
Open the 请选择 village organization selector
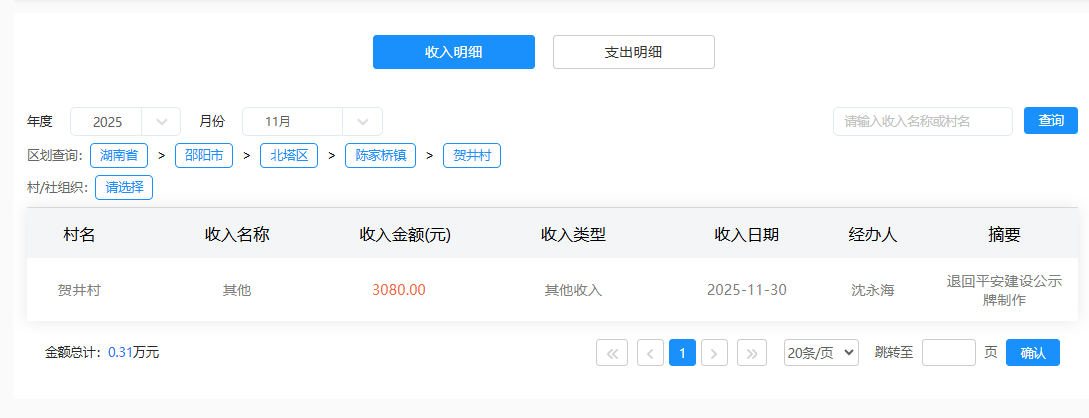[x=124, y=187]
